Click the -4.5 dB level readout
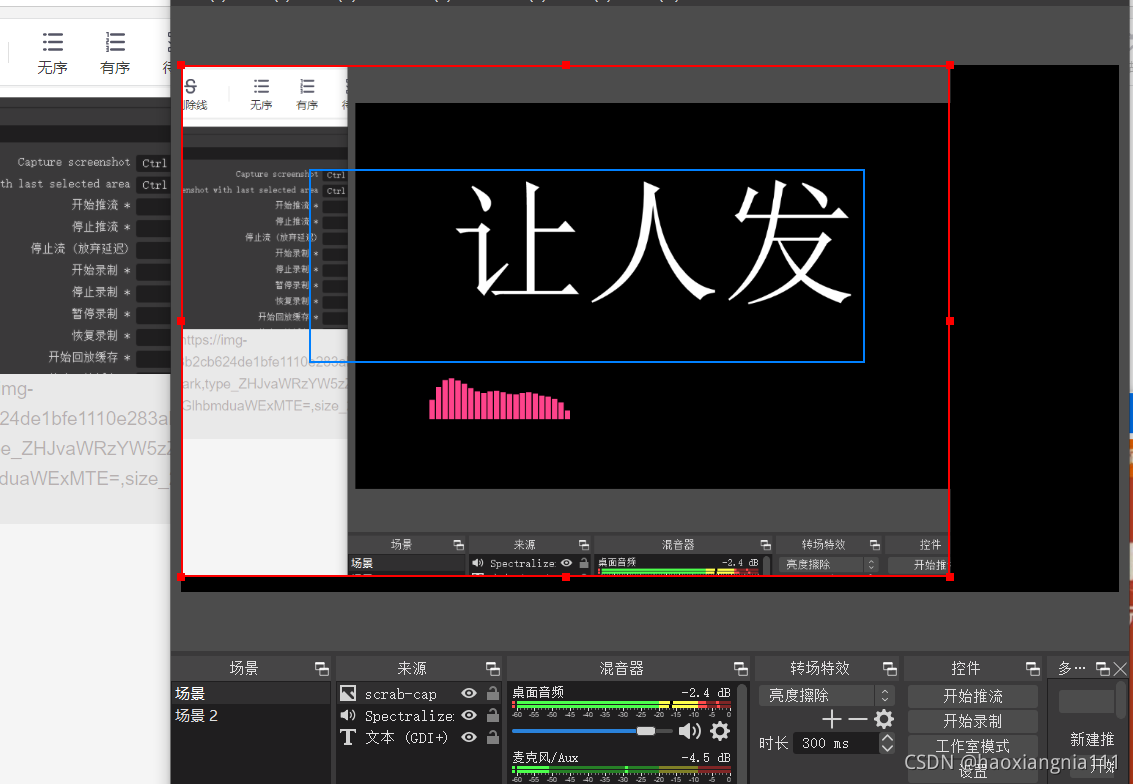The height and width of the screenshot is (784, 1133). [705, 757]
